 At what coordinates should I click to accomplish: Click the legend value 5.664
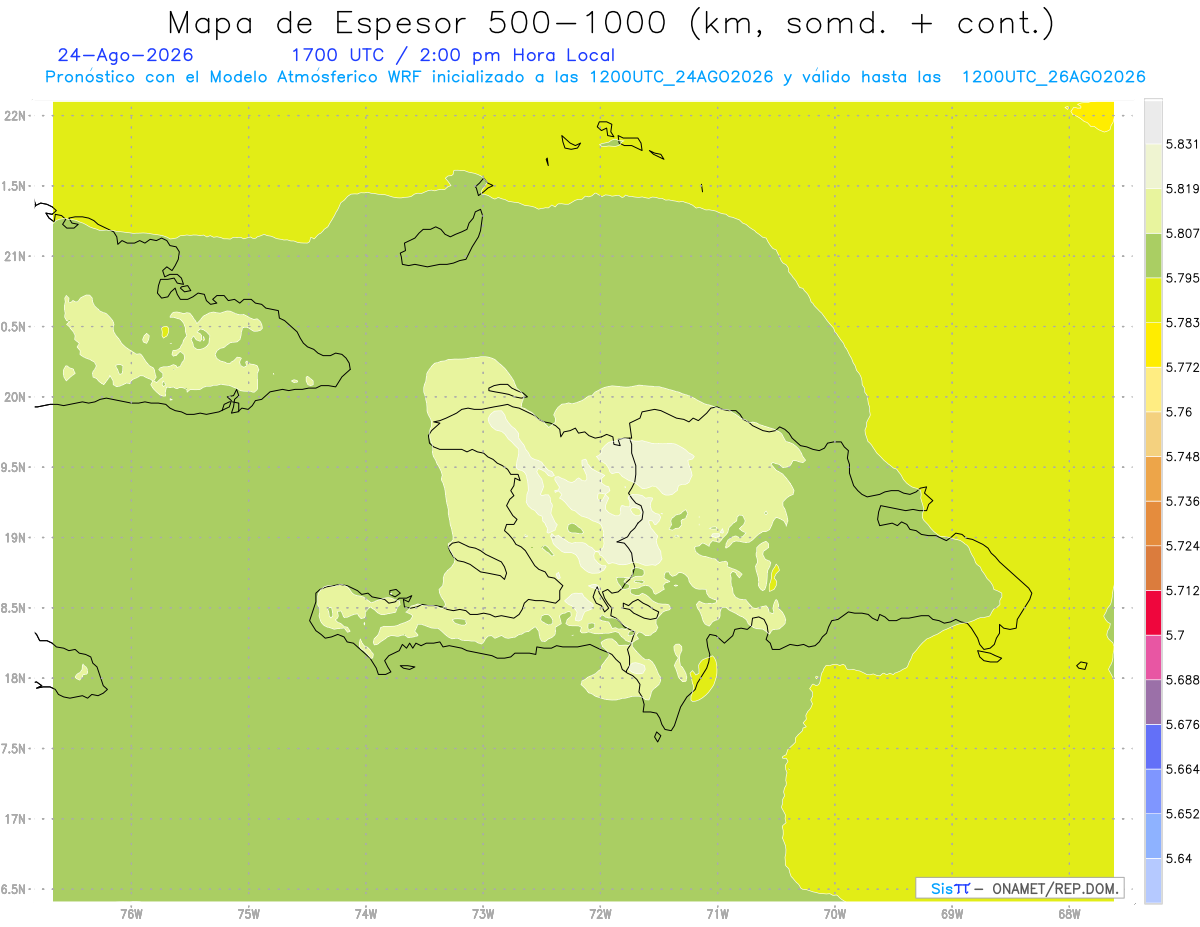point(1183,769)
